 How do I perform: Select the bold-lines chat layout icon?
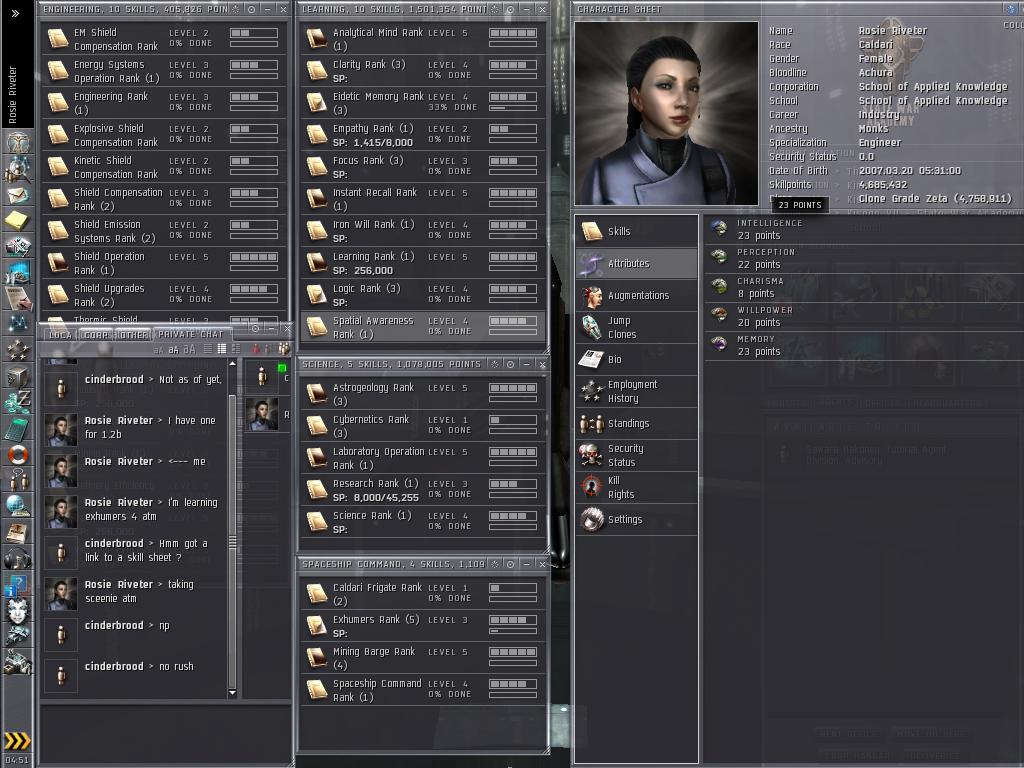tap(222, 349)
